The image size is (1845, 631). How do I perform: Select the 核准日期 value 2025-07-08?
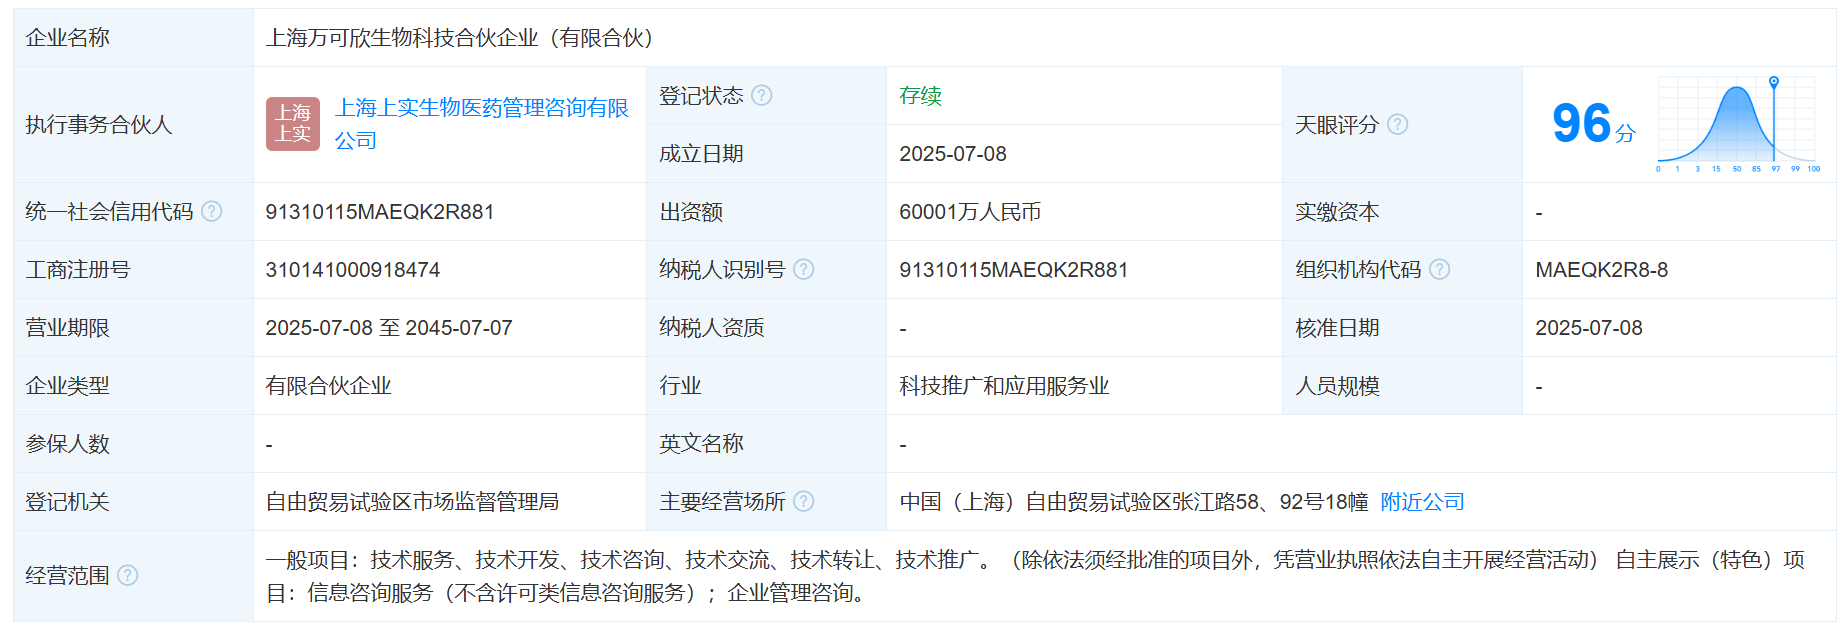pos(1589,328)
